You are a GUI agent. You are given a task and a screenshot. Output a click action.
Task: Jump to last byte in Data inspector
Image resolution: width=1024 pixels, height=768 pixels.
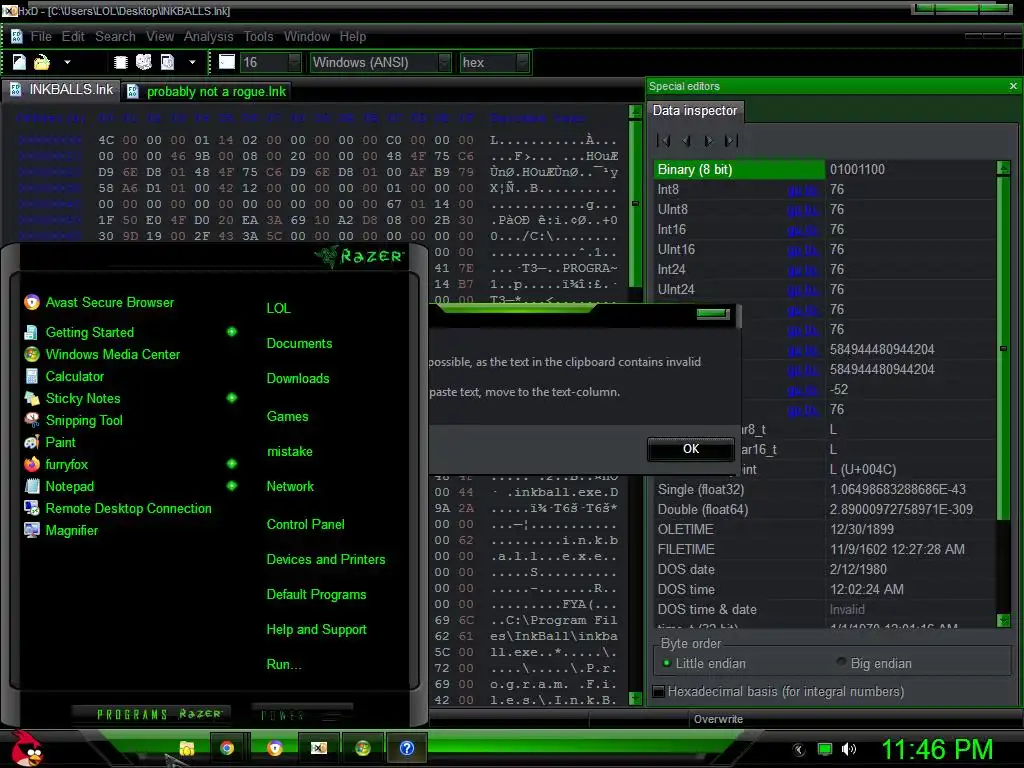731,140
